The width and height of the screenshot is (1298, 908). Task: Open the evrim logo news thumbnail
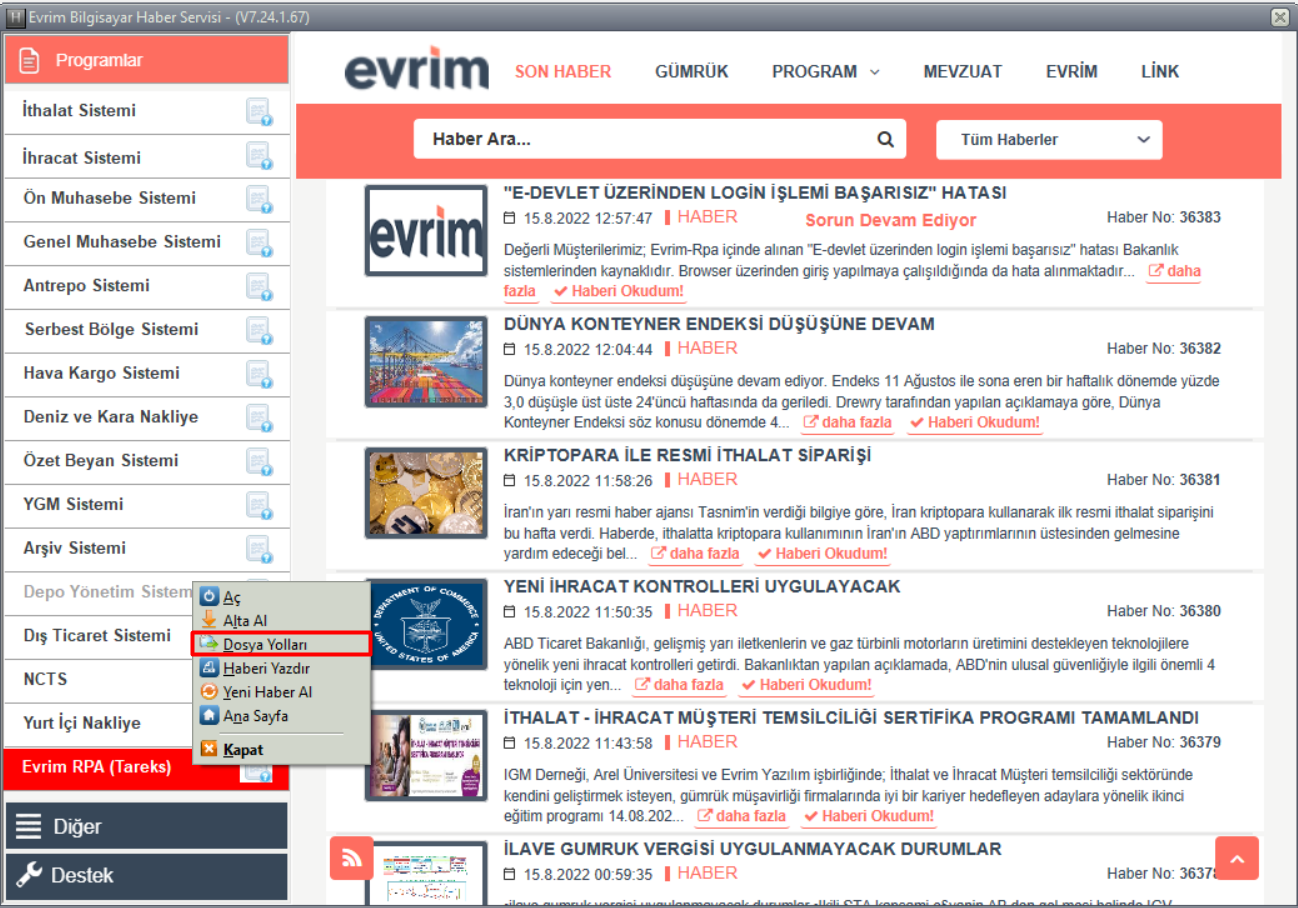coord(426,231)
